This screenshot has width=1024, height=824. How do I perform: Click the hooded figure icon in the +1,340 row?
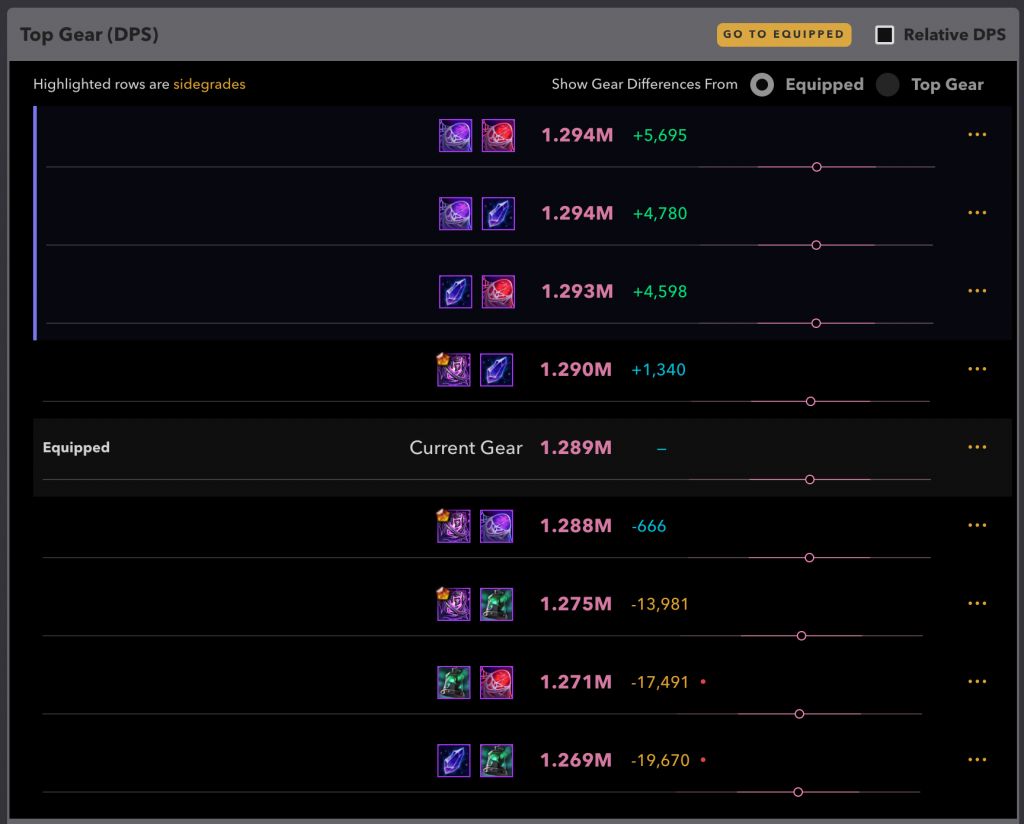click(454, 370)
